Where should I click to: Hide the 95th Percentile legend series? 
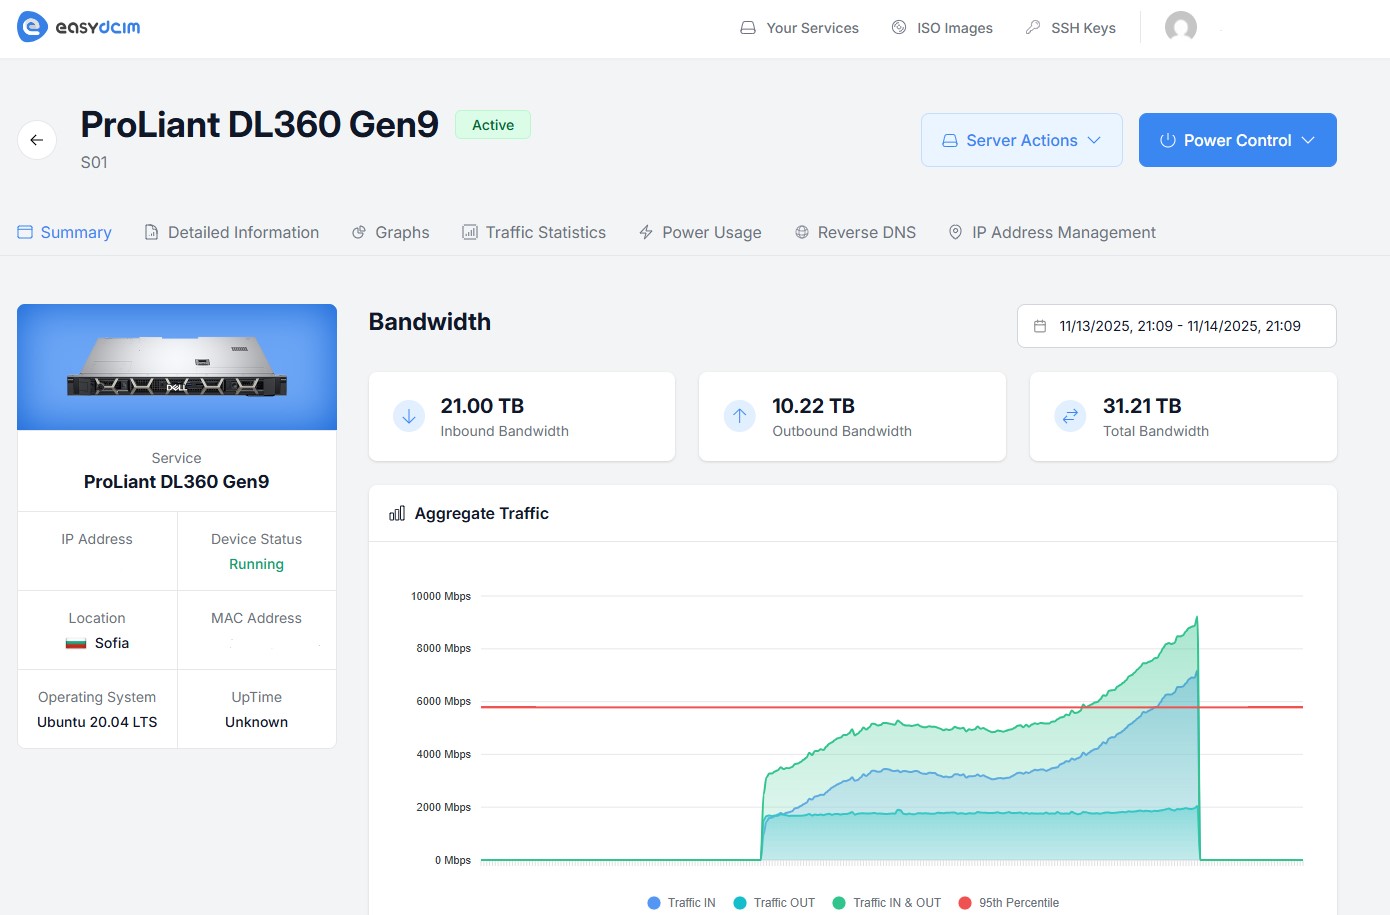tap(1009, 902)
